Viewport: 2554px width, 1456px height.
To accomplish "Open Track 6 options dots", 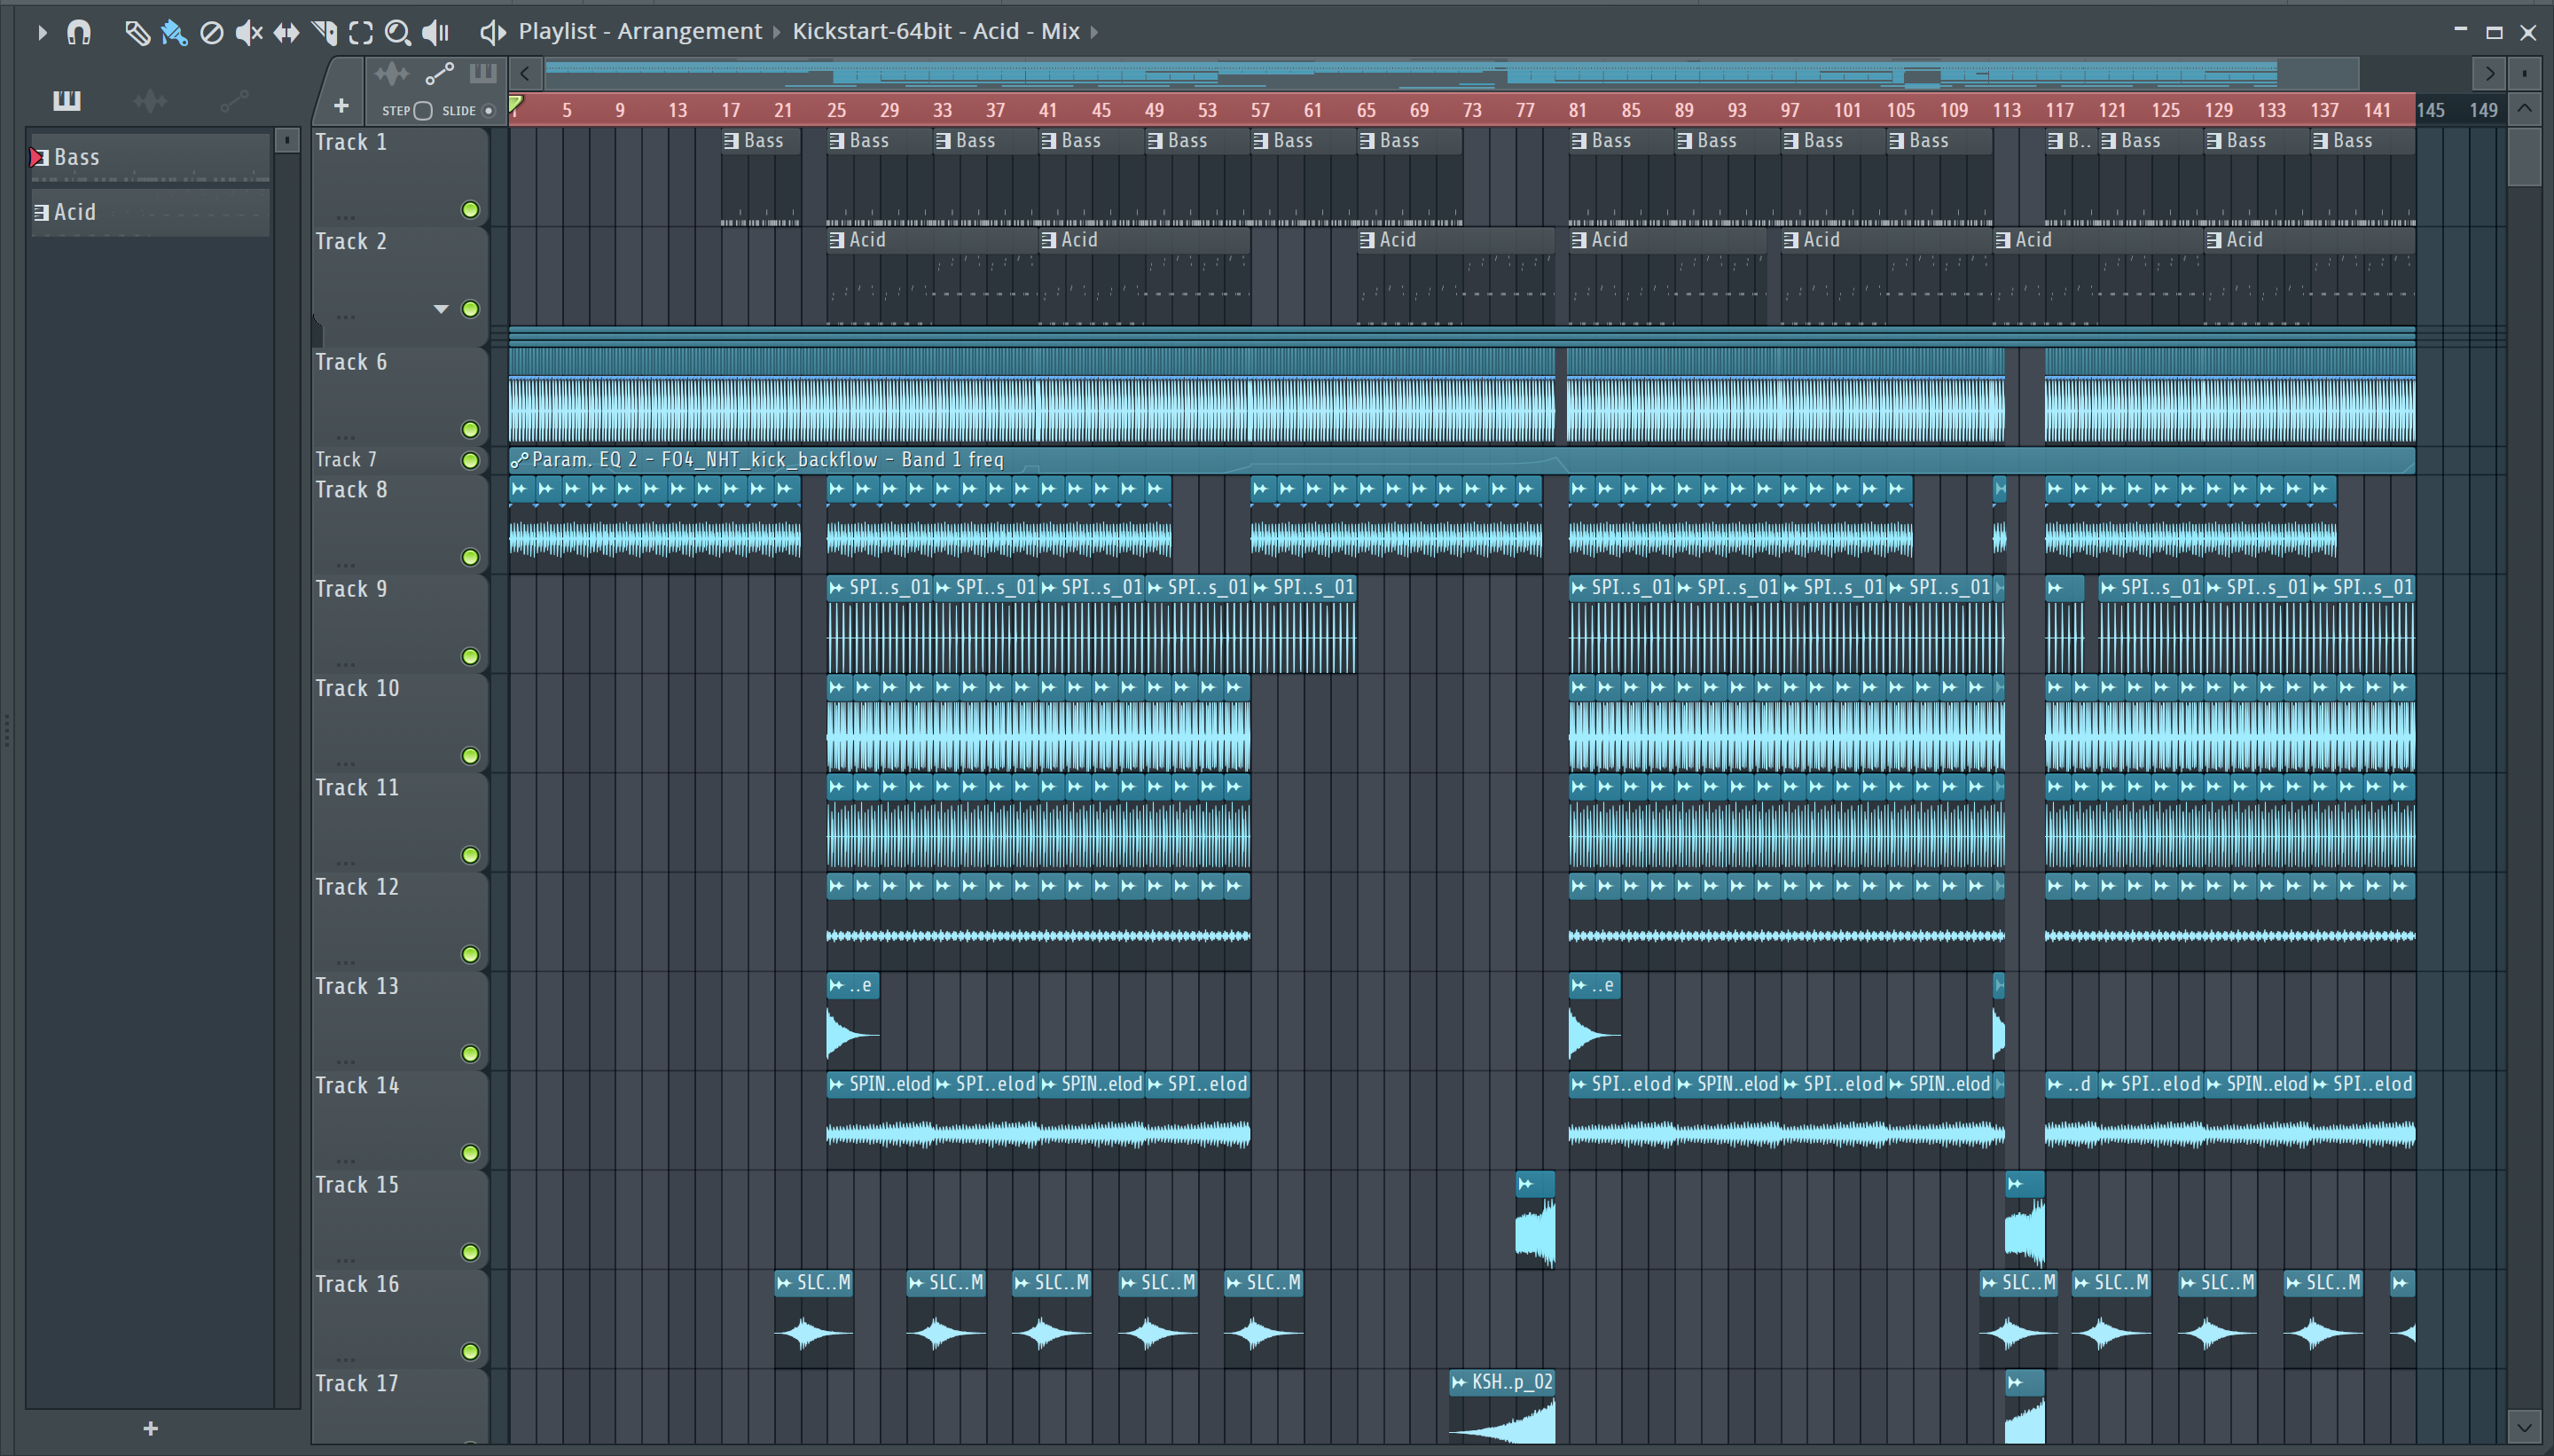I will tap(346, 437).
